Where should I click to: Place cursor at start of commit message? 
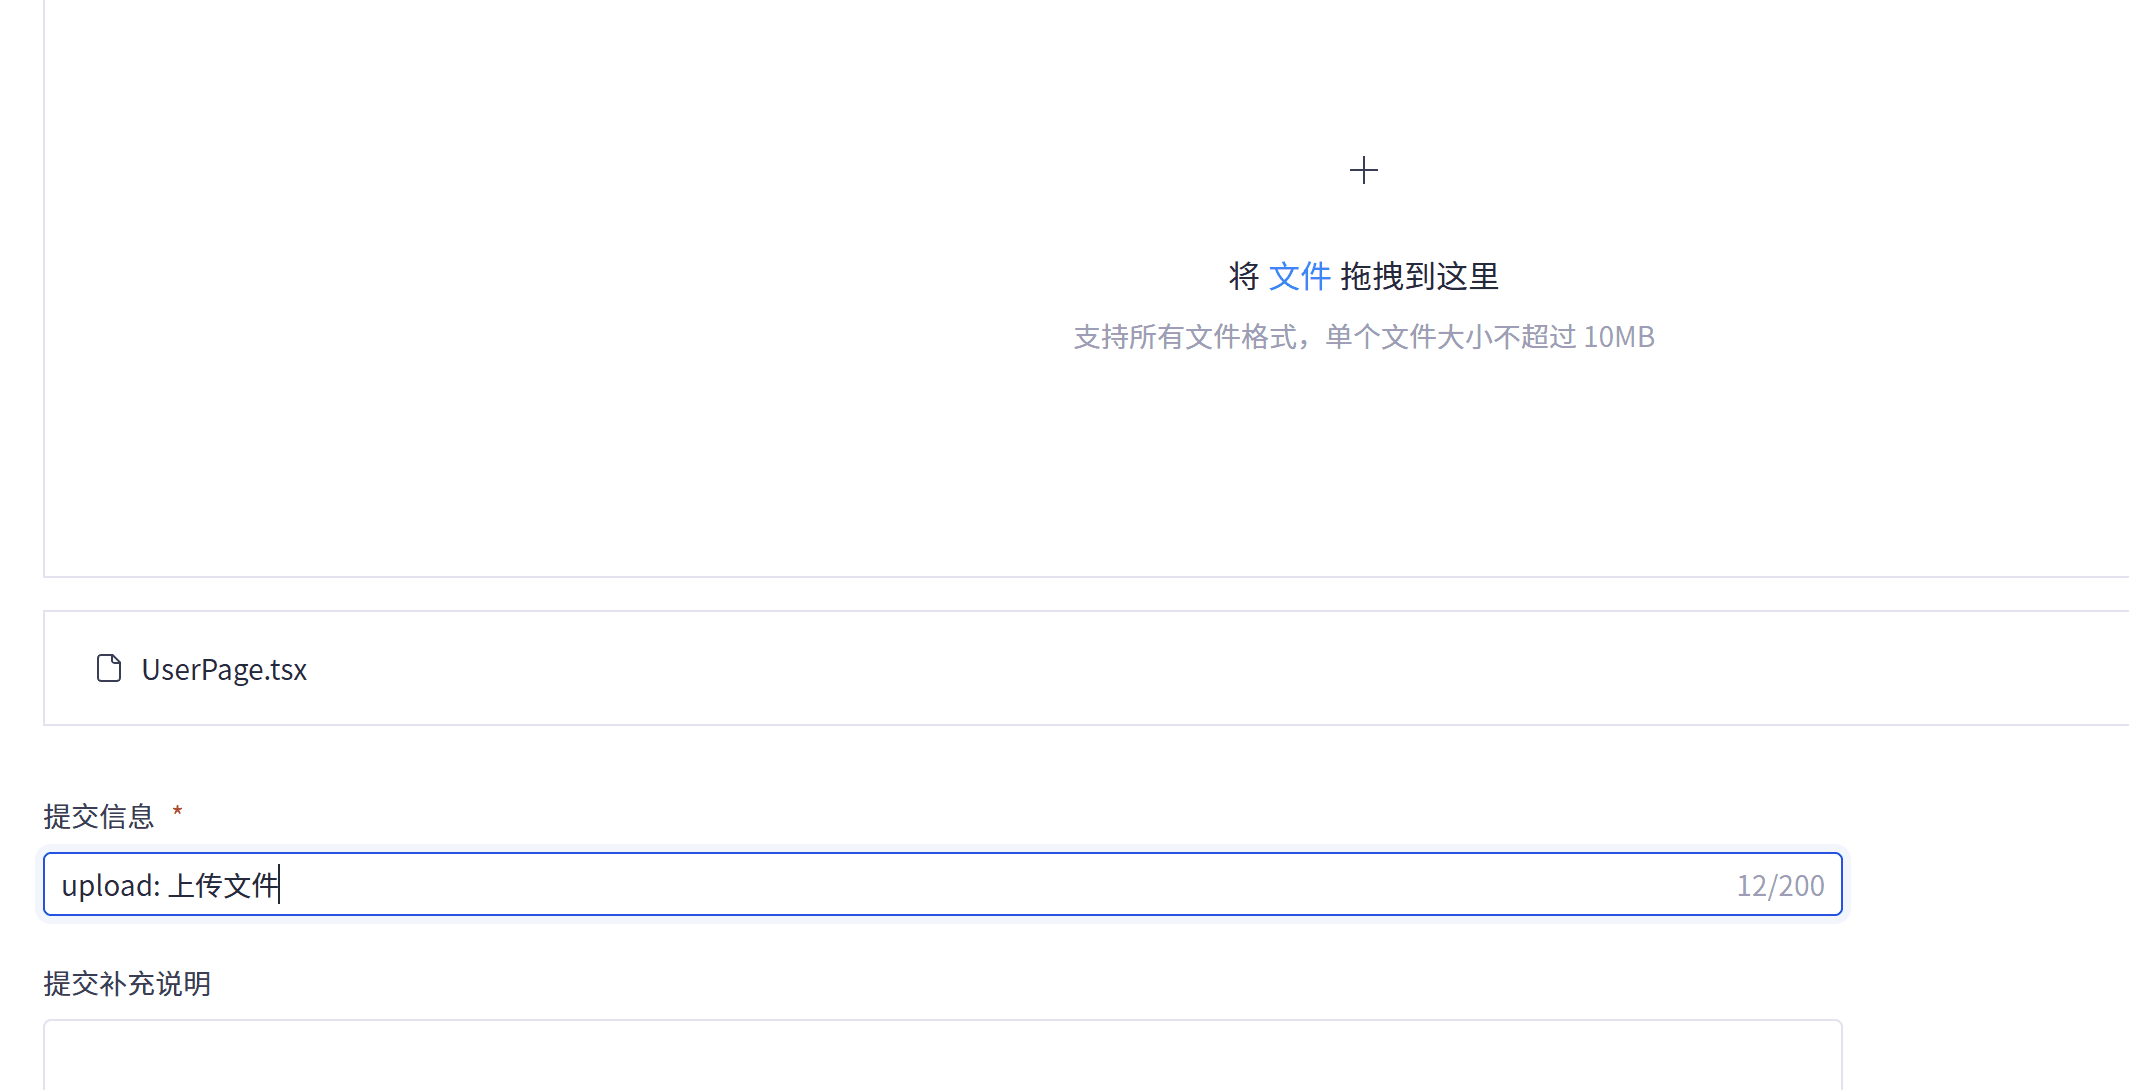tap(62, 885)
